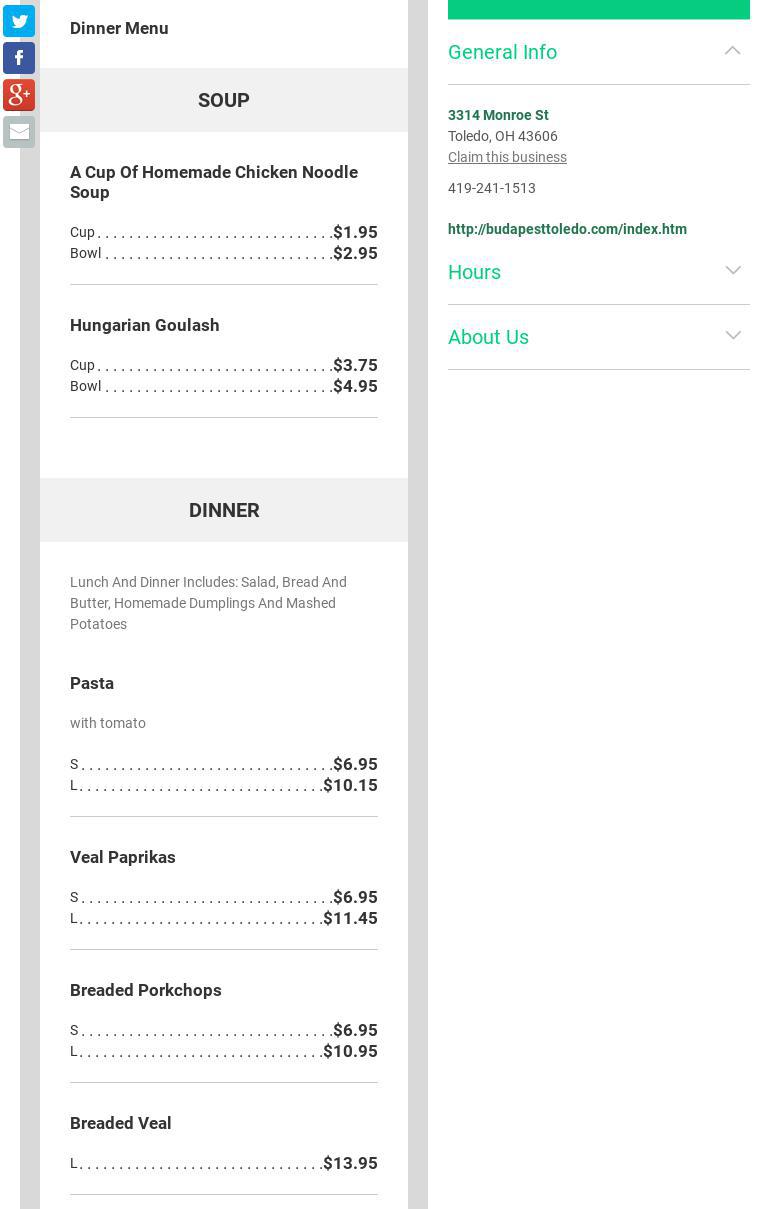Click the DINNER section header
The image size is (770, 1209).
coord(224,510)
